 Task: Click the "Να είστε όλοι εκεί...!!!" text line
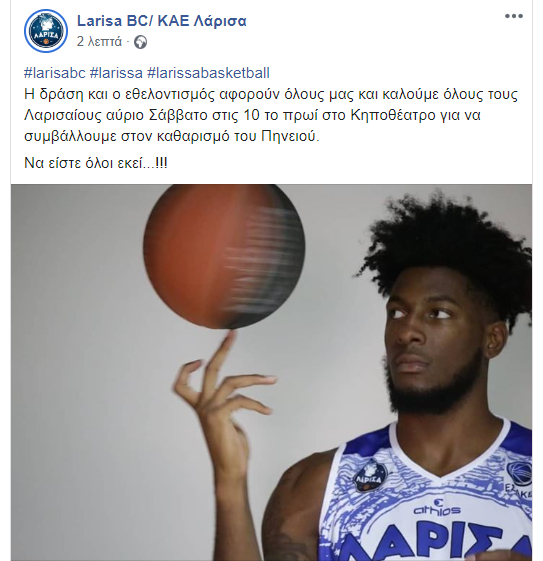[x=96, y=163]
